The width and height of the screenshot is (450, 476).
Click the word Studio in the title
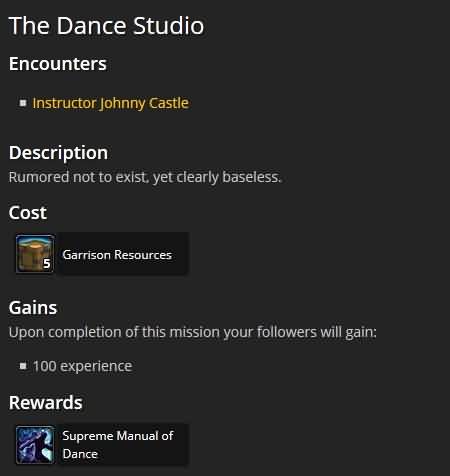168,26
